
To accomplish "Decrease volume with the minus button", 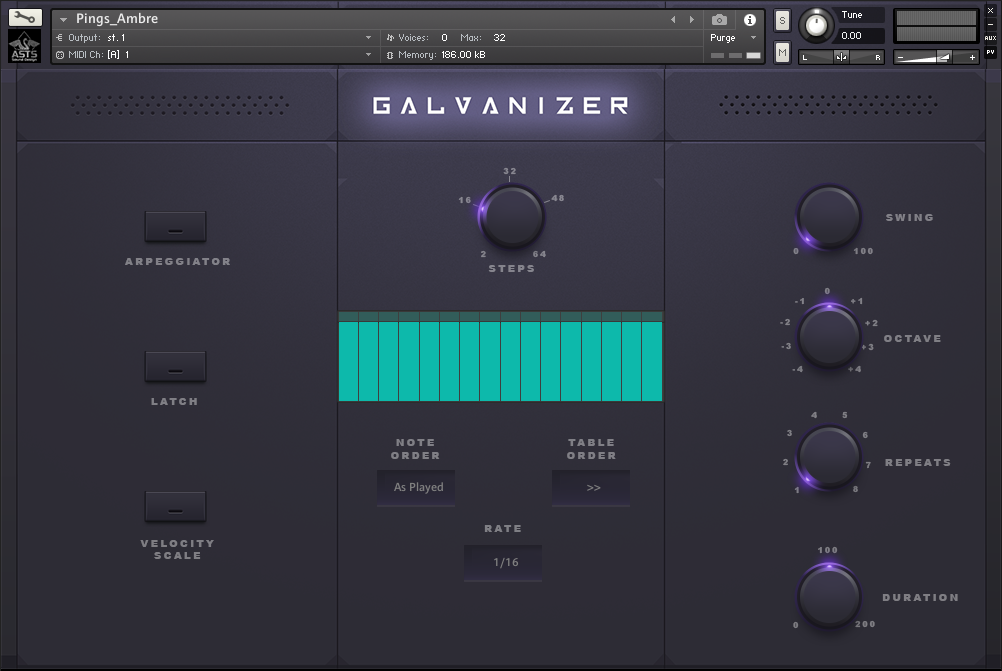I will [x=900, y=58].
